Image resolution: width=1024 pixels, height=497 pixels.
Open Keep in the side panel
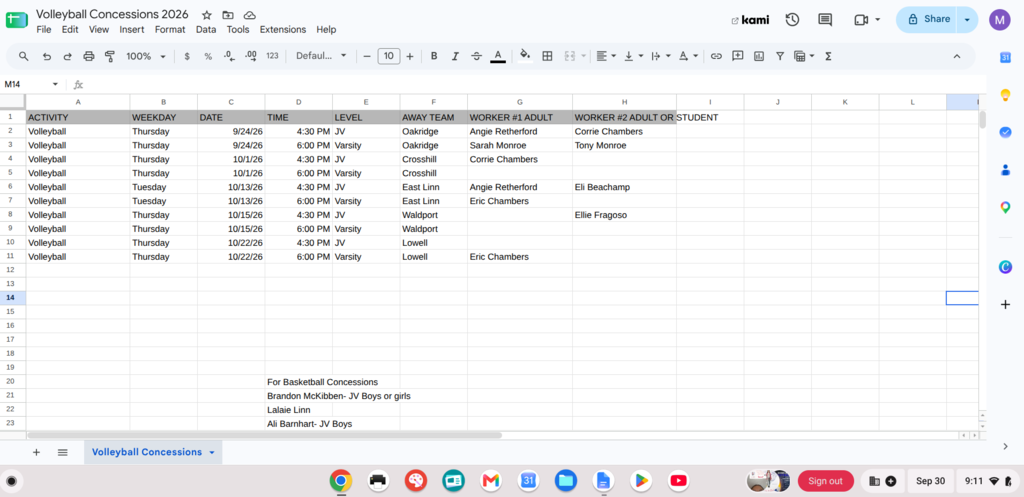point(1005,95)
